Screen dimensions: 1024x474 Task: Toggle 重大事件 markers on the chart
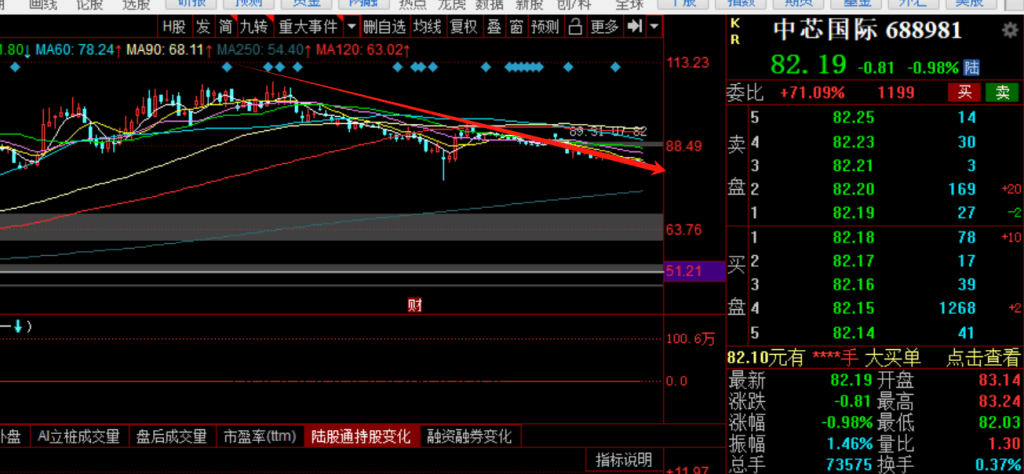coord(308,27)
